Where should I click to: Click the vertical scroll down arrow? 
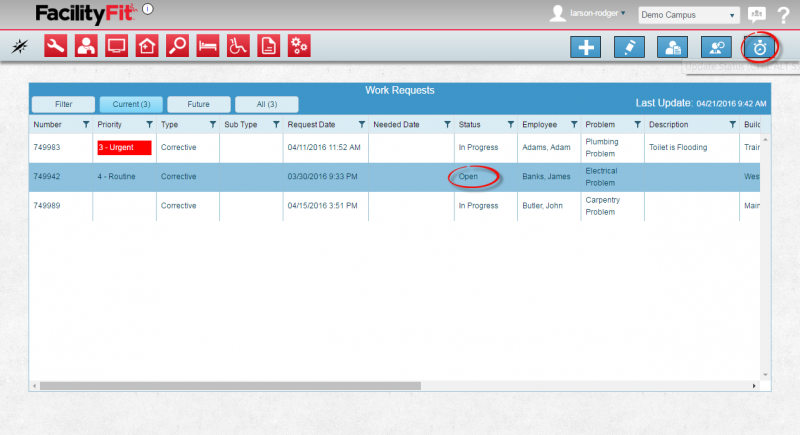(765, 375)
